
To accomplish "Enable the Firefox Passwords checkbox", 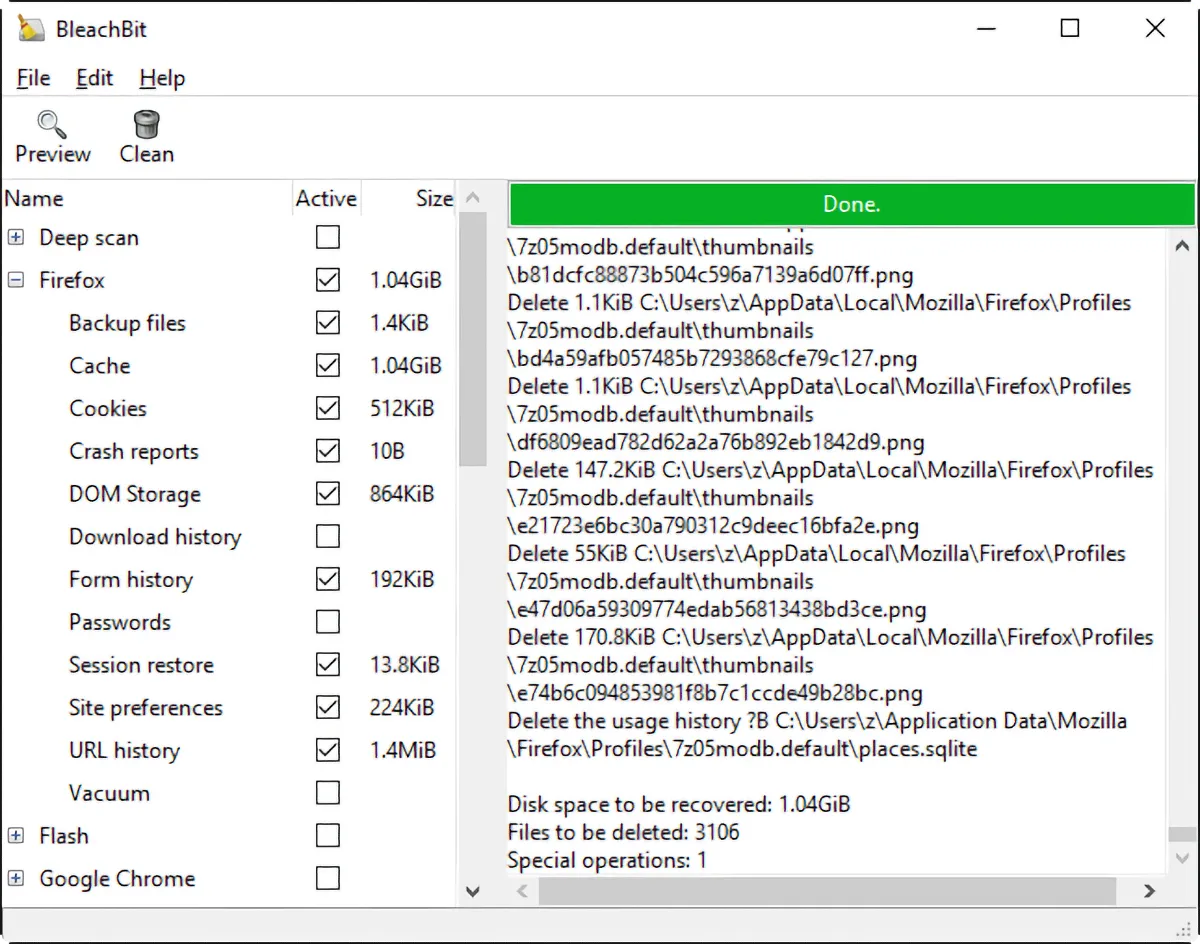I will point(327,622).
